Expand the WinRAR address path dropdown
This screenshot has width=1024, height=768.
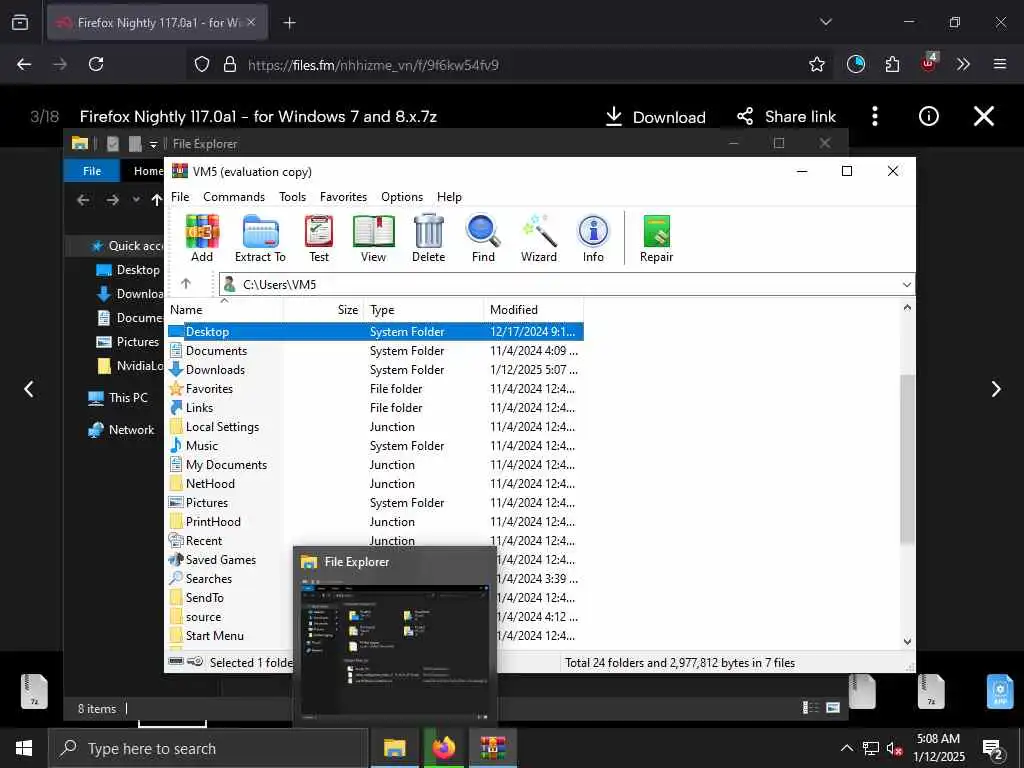[906, 284]
